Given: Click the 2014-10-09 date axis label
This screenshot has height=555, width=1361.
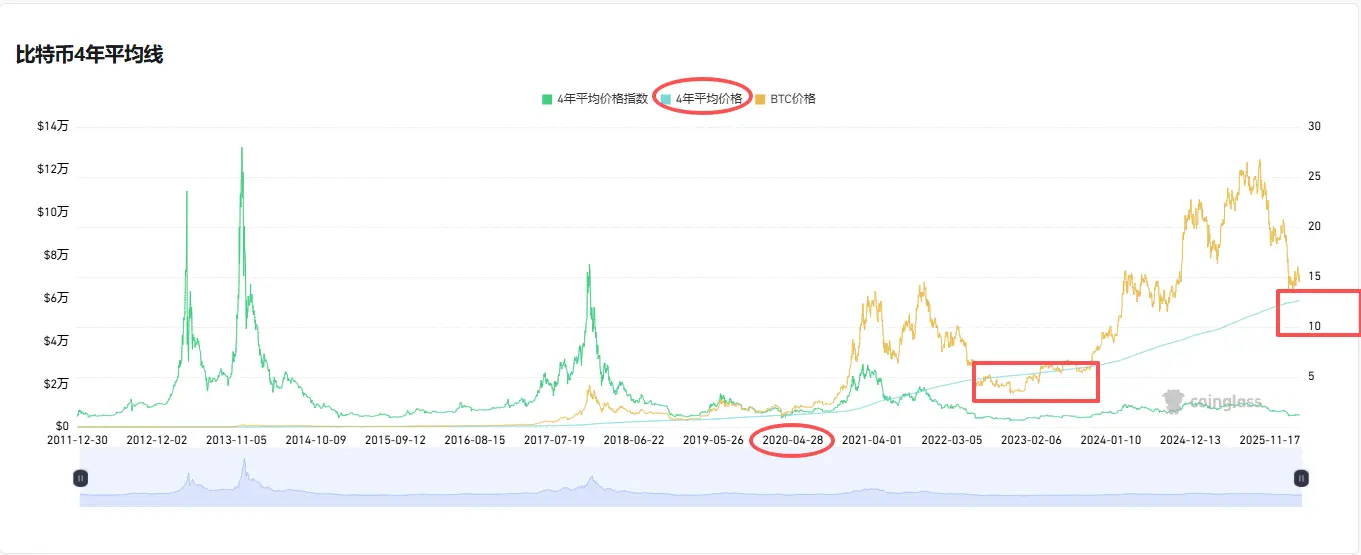Looking at the screenshot, I should [316, 439].
